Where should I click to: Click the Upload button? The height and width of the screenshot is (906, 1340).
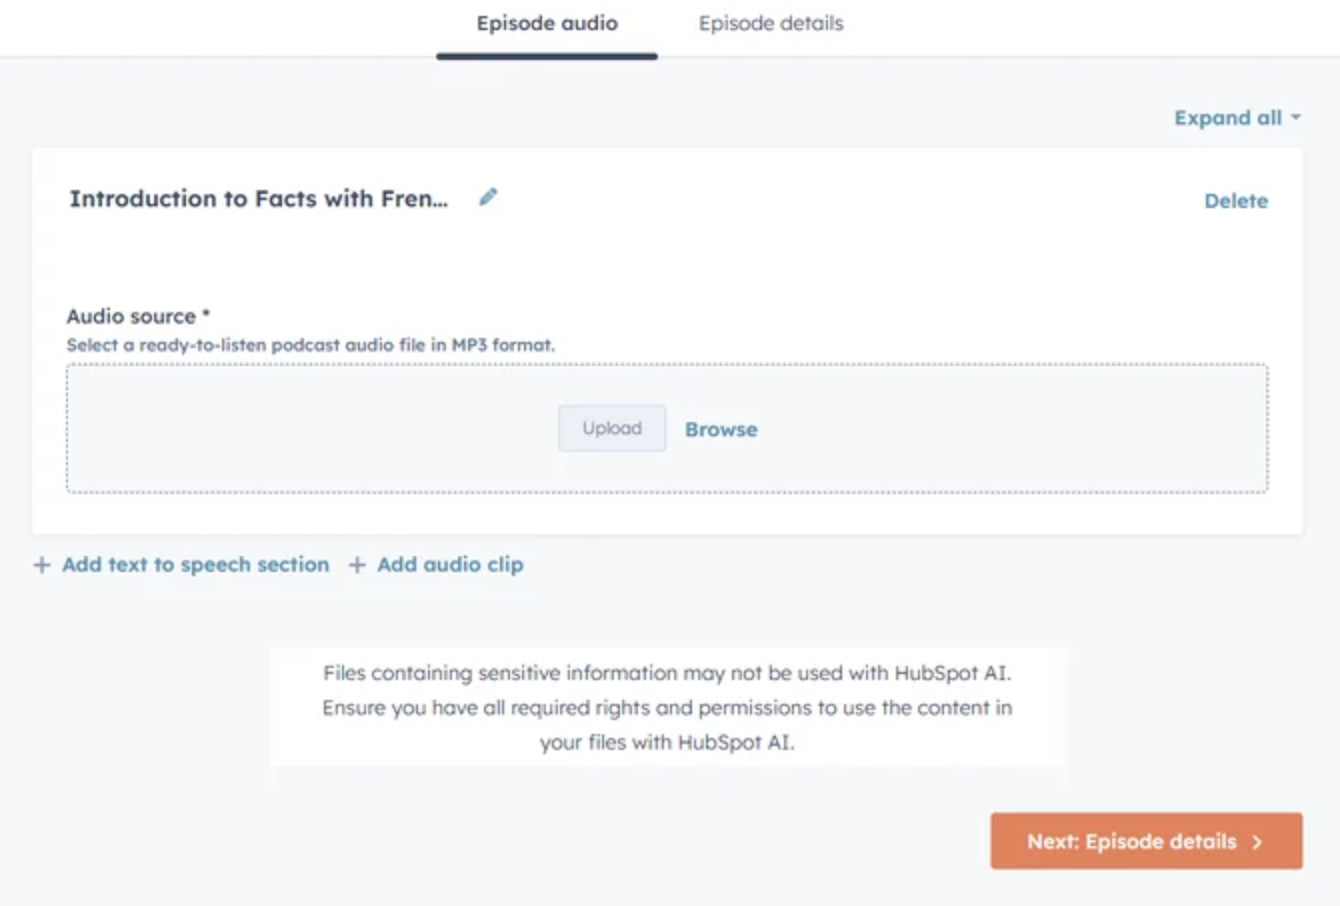pos(611,428)
